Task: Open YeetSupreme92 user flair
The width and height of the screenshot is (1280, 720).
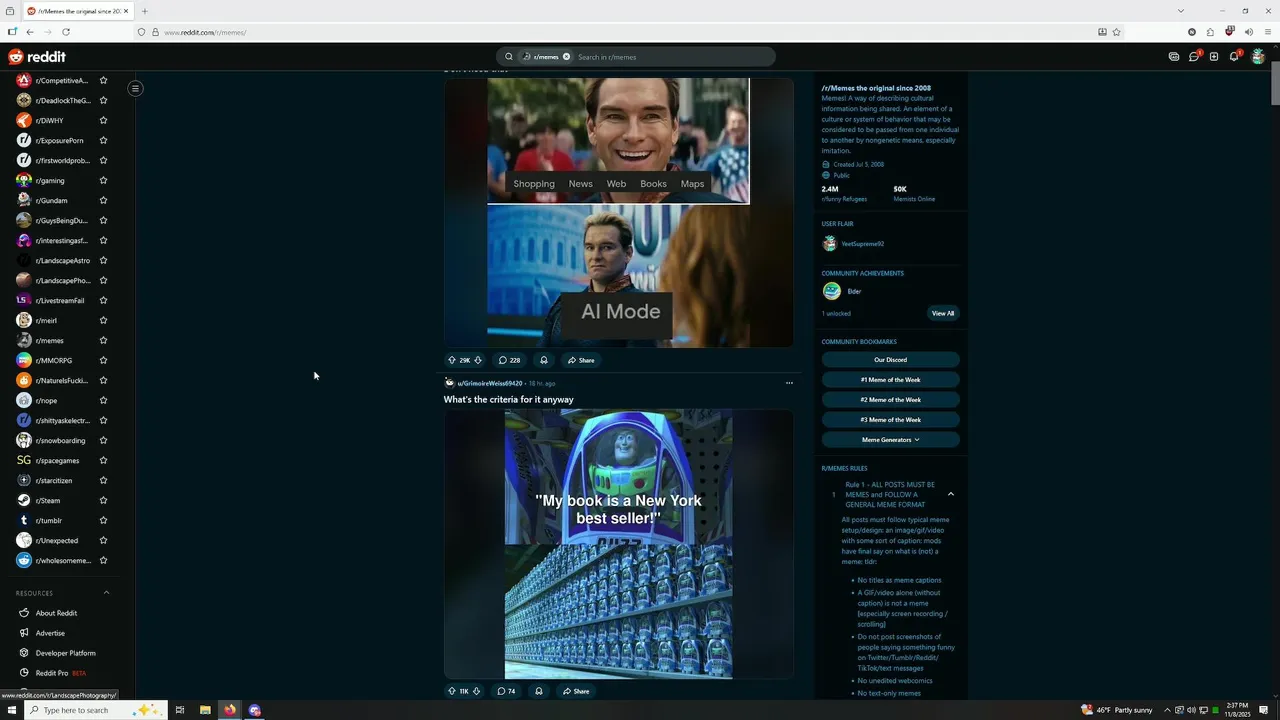Action: [862, 244]
